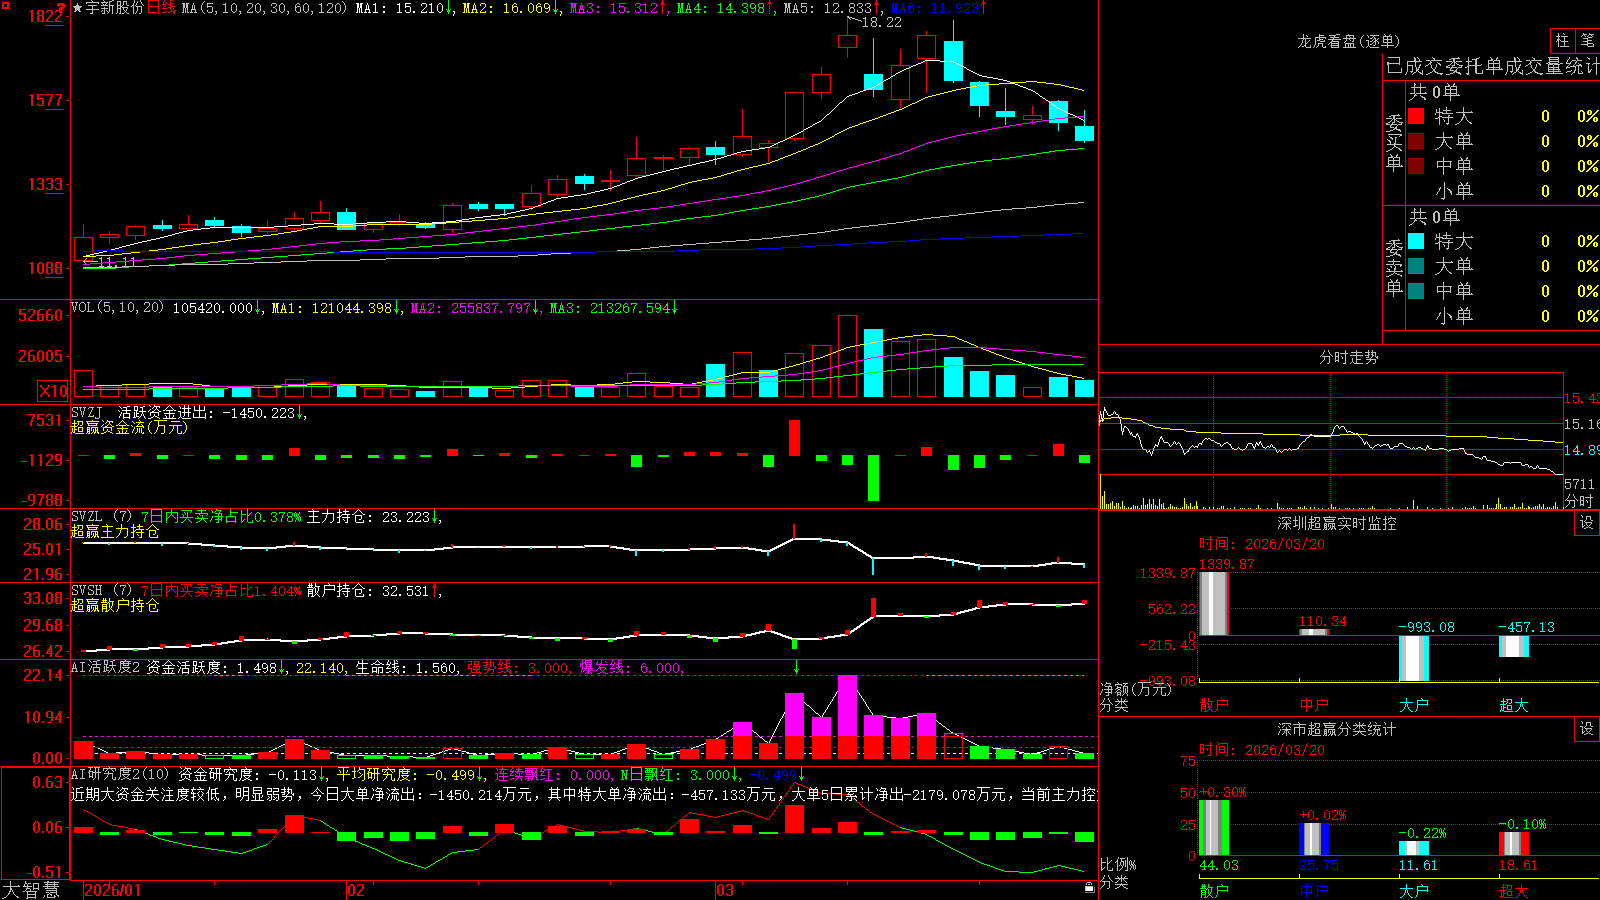The image size is (1600, 900).
Task: Click the 52660 volume axis label
Action: (x=41, y=315)
